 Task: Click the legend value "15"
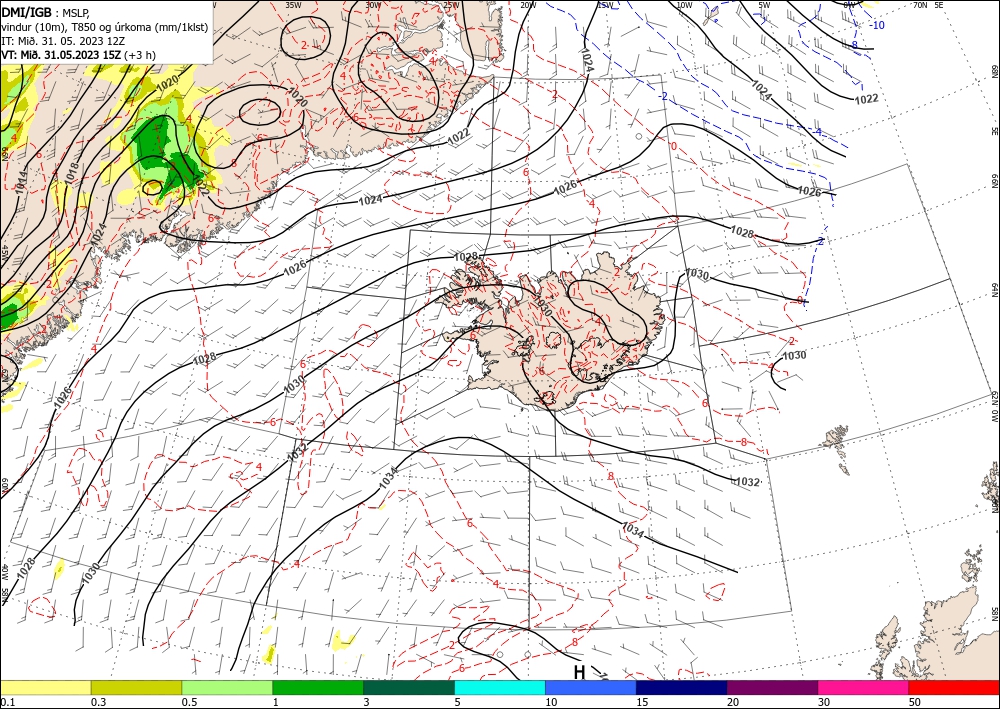[642, 702]
